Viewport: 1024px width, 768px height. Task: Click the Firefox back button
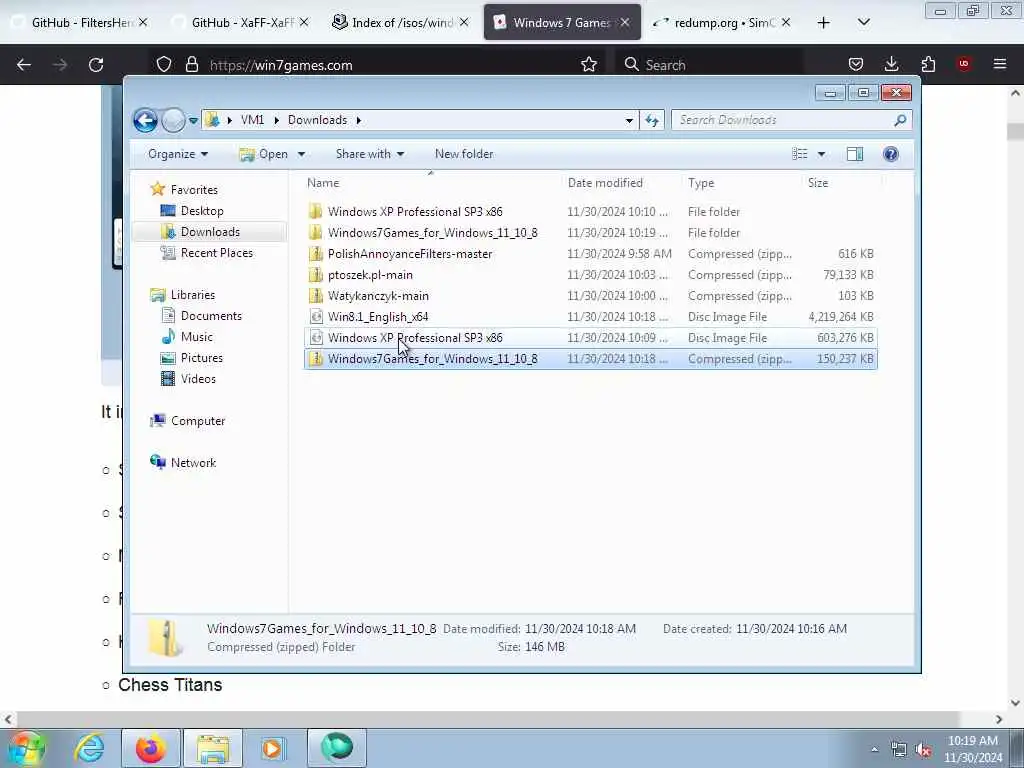pos(24,65)
